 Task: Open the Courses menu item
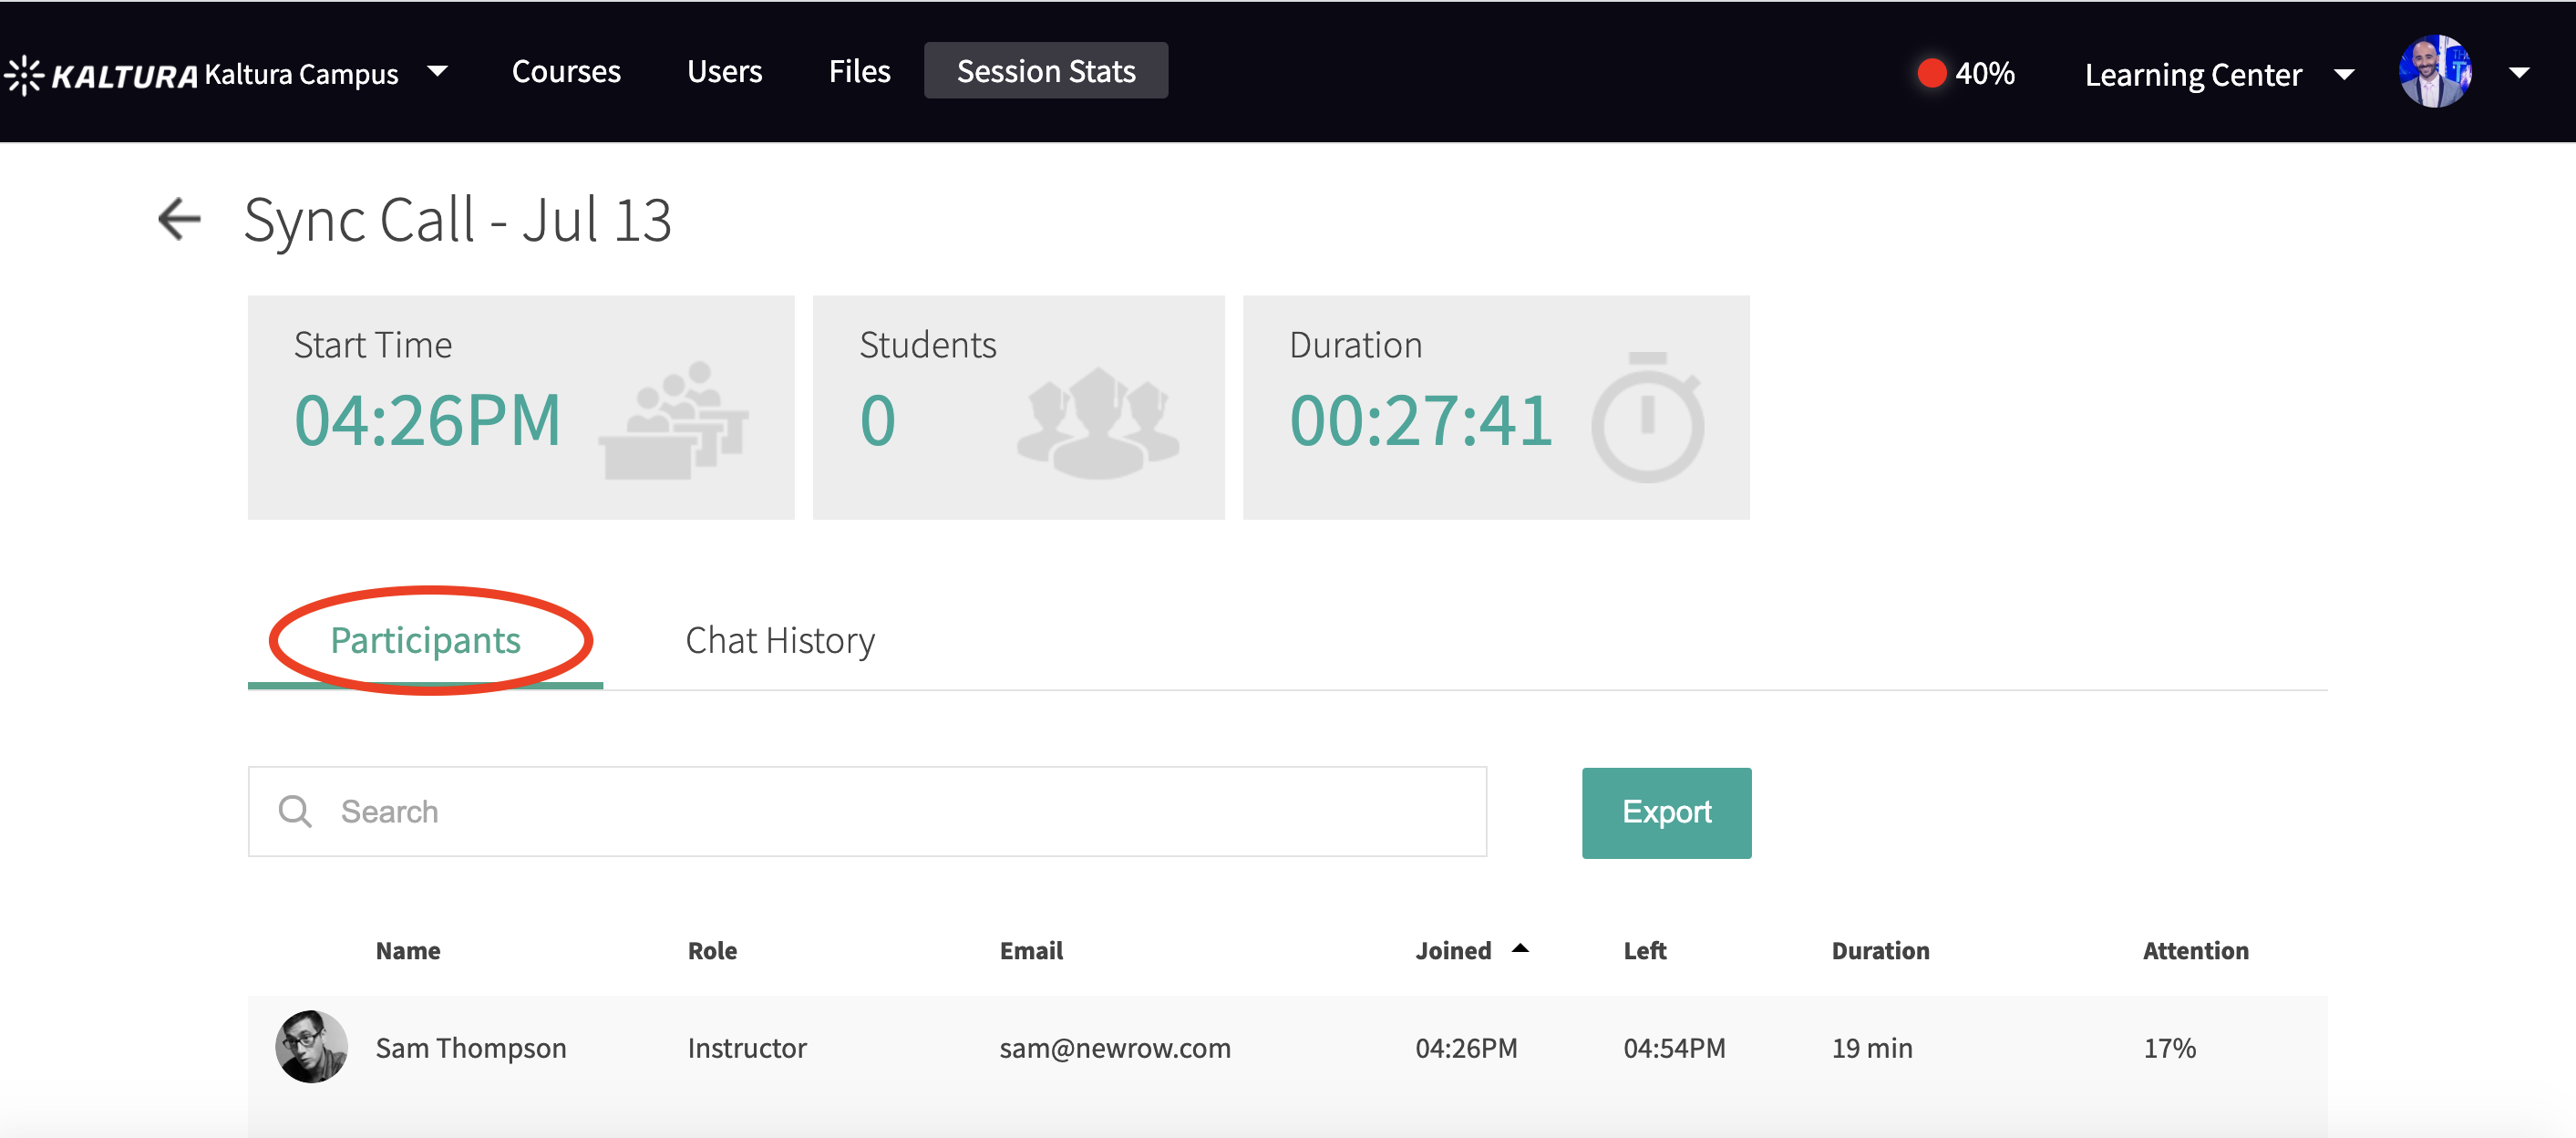pos(566,71)
